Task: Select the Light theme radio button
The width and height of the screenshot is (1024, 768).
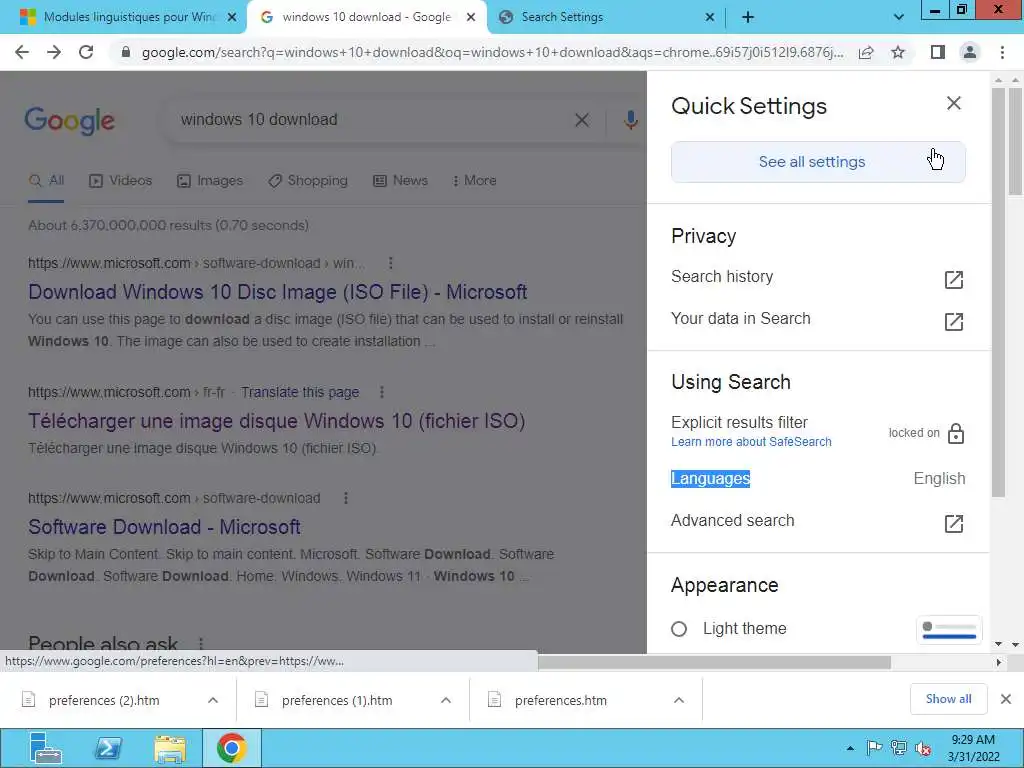Action: (679, 629)
